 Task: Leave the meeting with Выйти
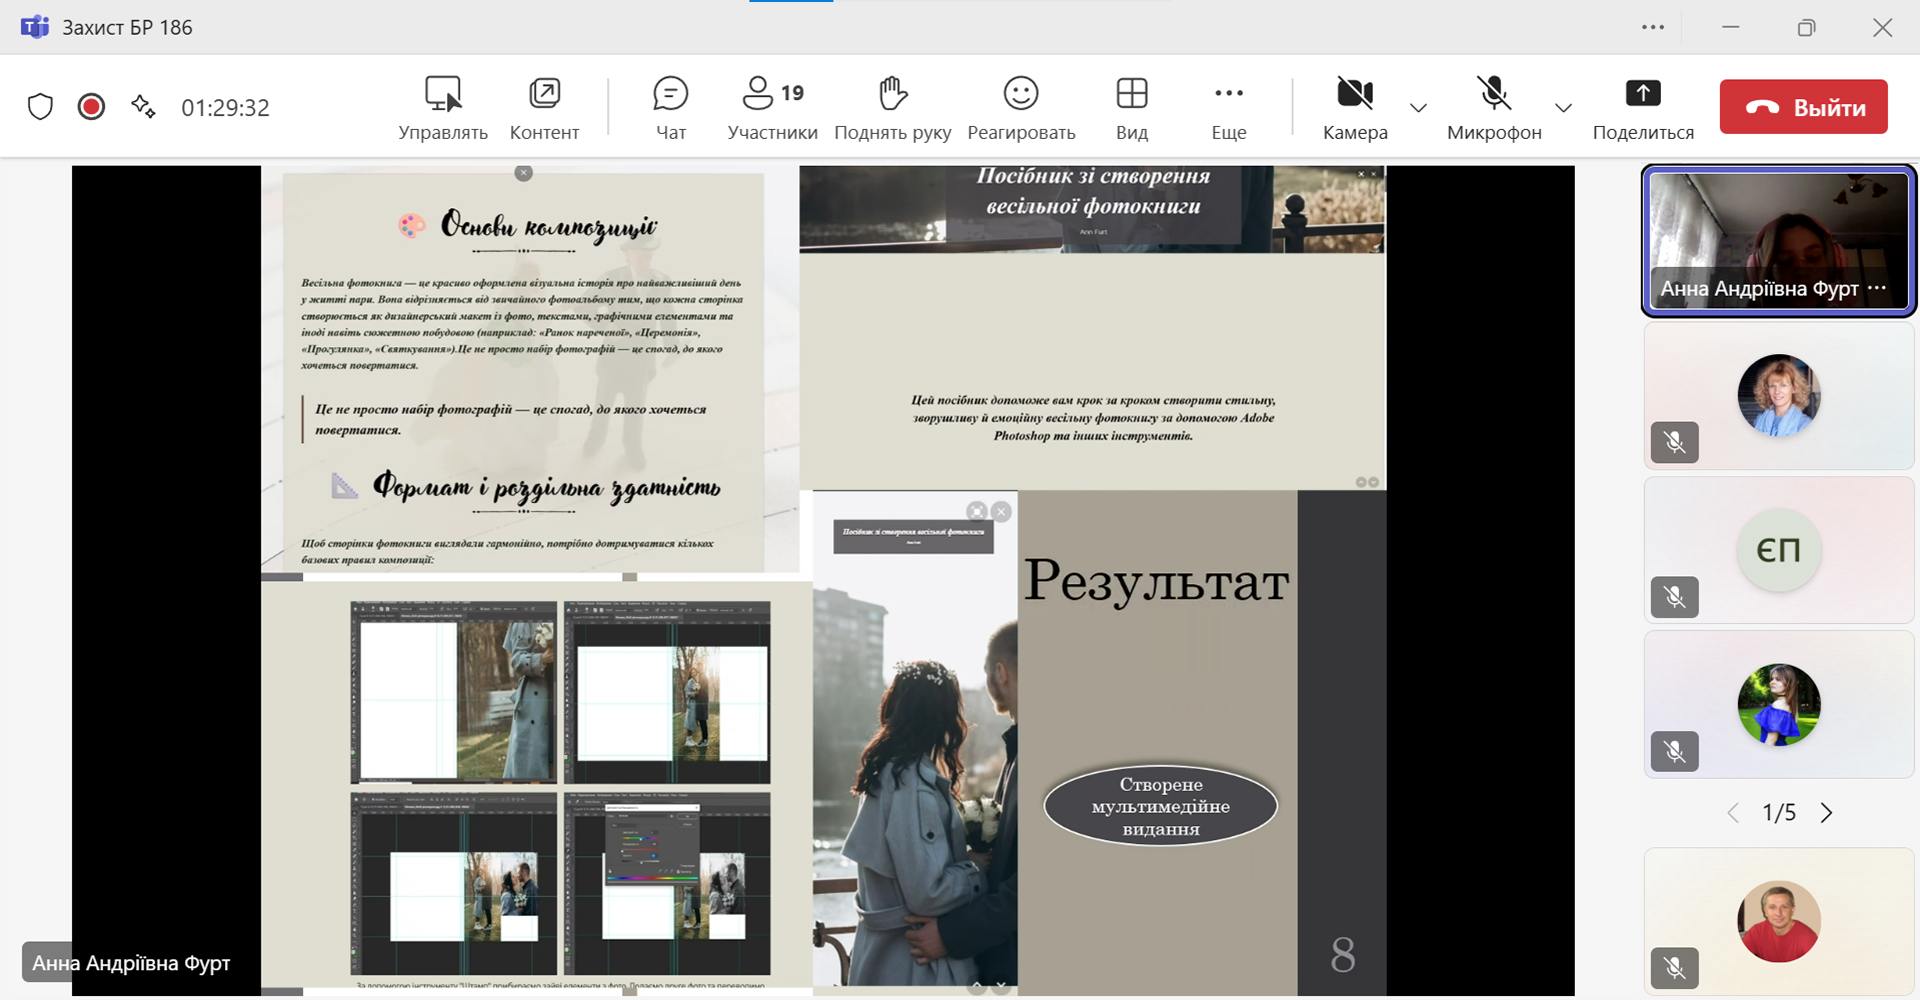point(1803,107)
